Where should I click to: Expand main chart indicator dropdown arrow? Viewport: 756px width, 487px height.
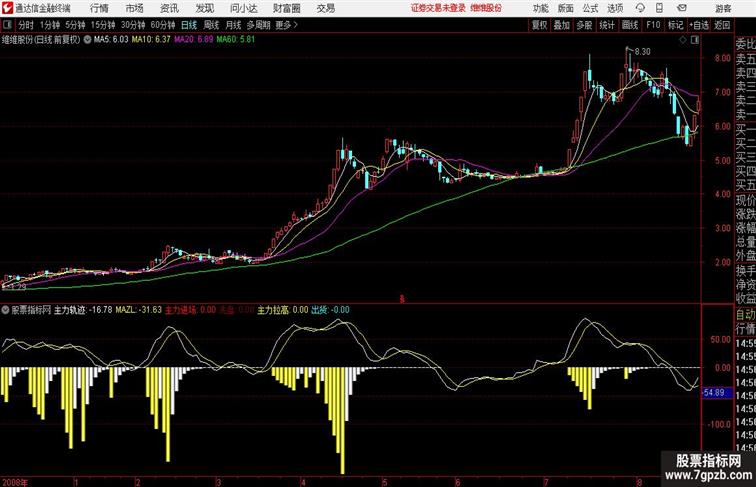pos(87,40)
